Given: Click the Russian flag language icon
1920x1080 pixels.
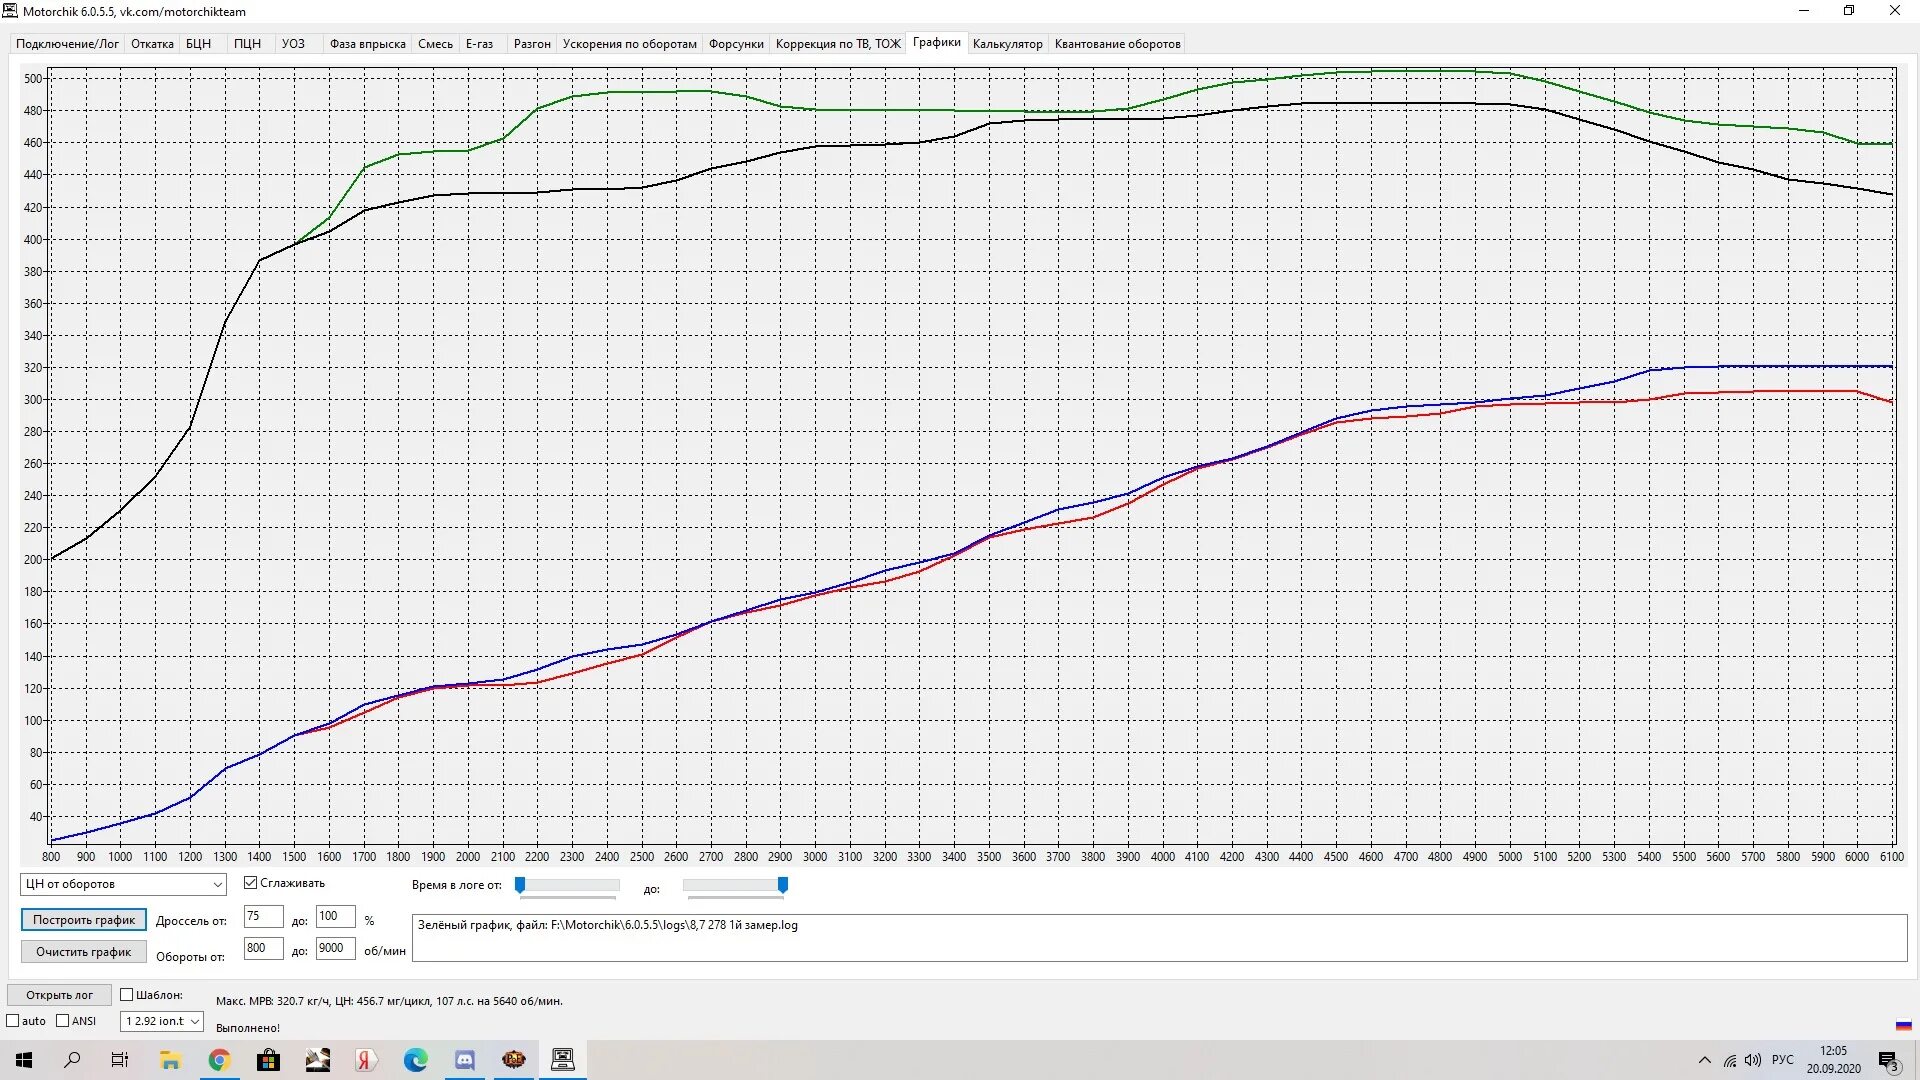Looking at the screenshot, I should click(x=1903, y=1025).
